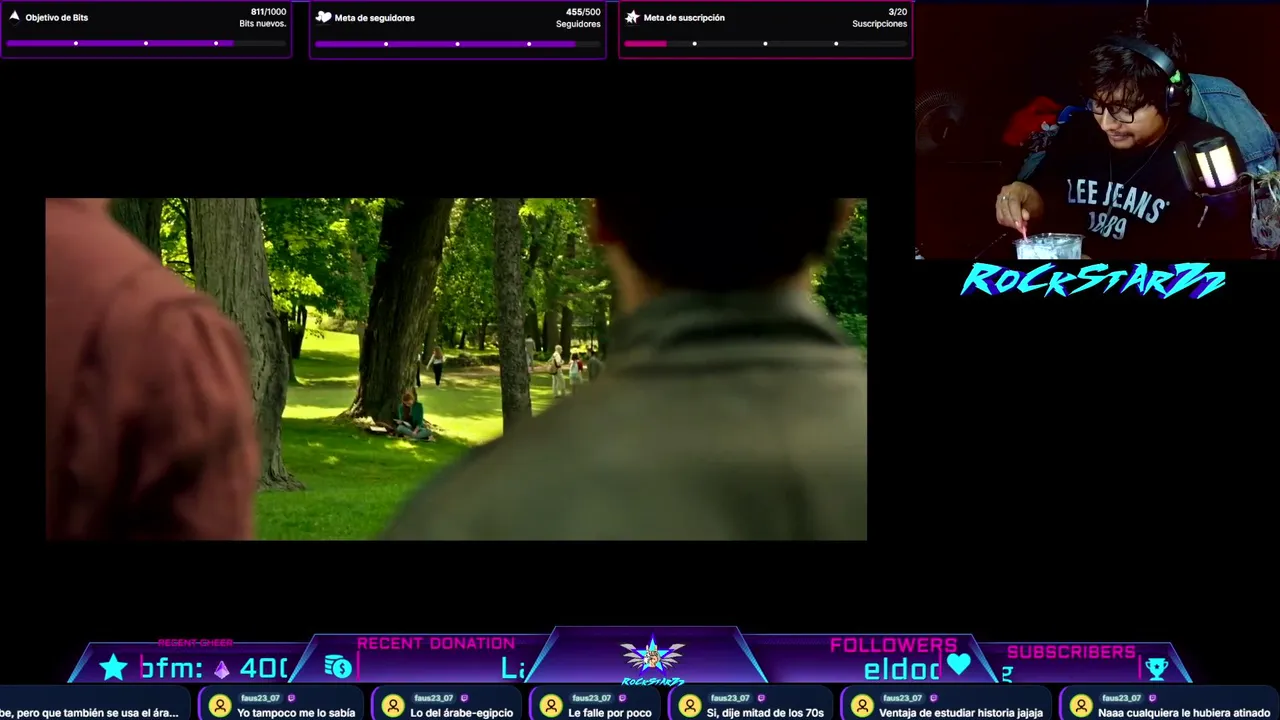Click username faus23_07 above 'Ventaja de estudiar historia jajaja'

(x=903, y=698)
